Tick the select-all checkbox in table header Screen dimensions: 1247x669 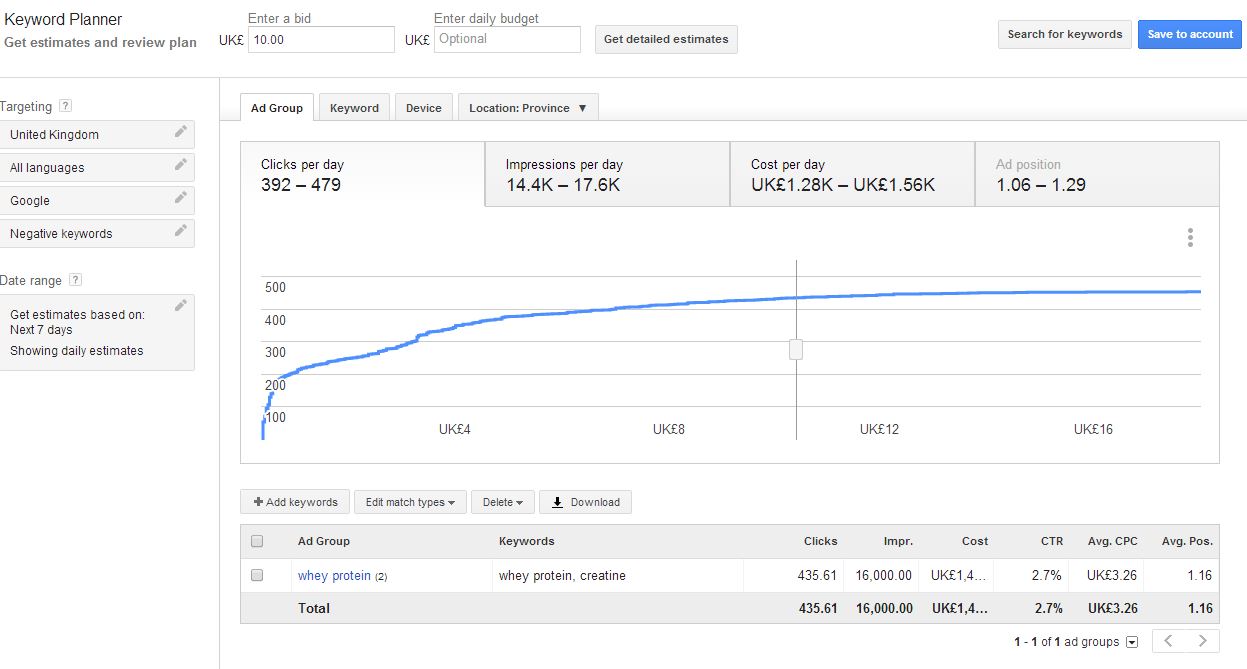tap(257, 541)
